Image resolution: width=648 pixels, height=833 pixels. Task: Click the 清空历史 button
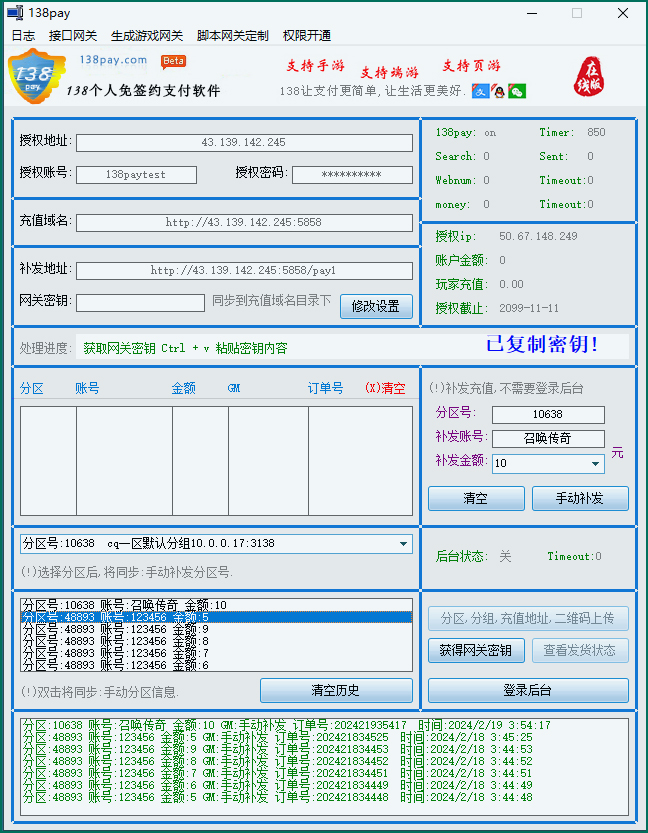click(336, 690)
